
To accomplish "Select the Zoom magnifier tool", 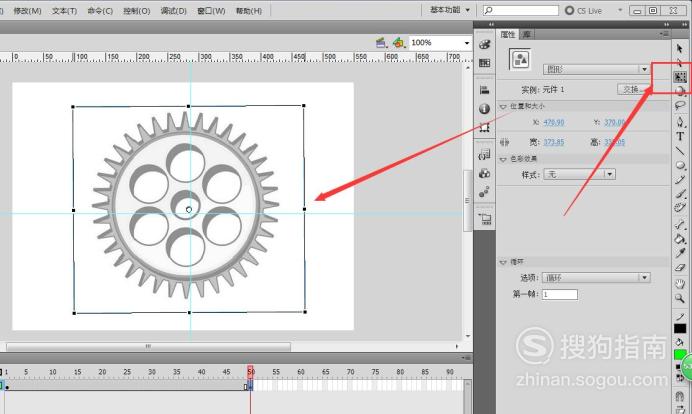I will tap(680, 298).
